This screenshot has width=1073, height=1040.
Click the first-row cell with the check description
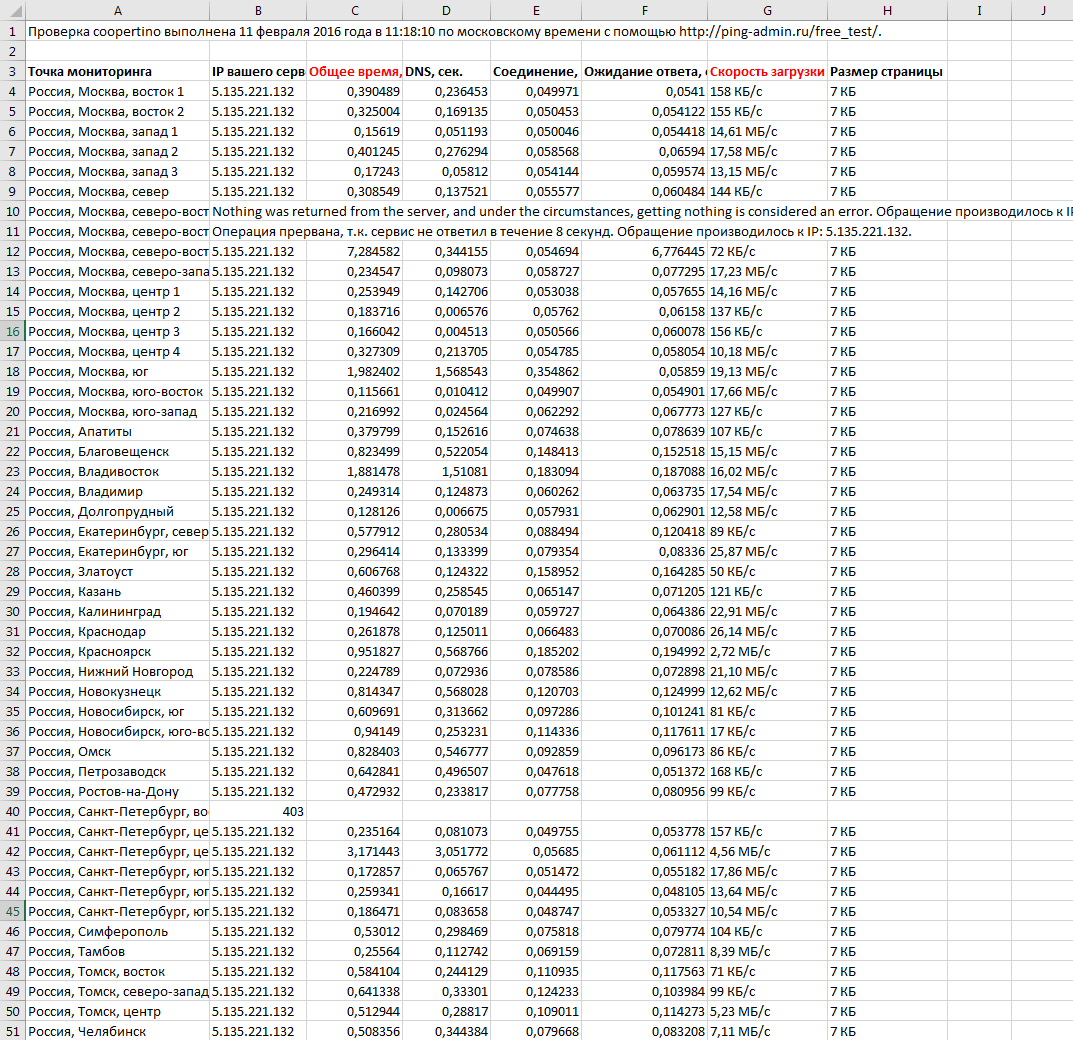(117, 31)
